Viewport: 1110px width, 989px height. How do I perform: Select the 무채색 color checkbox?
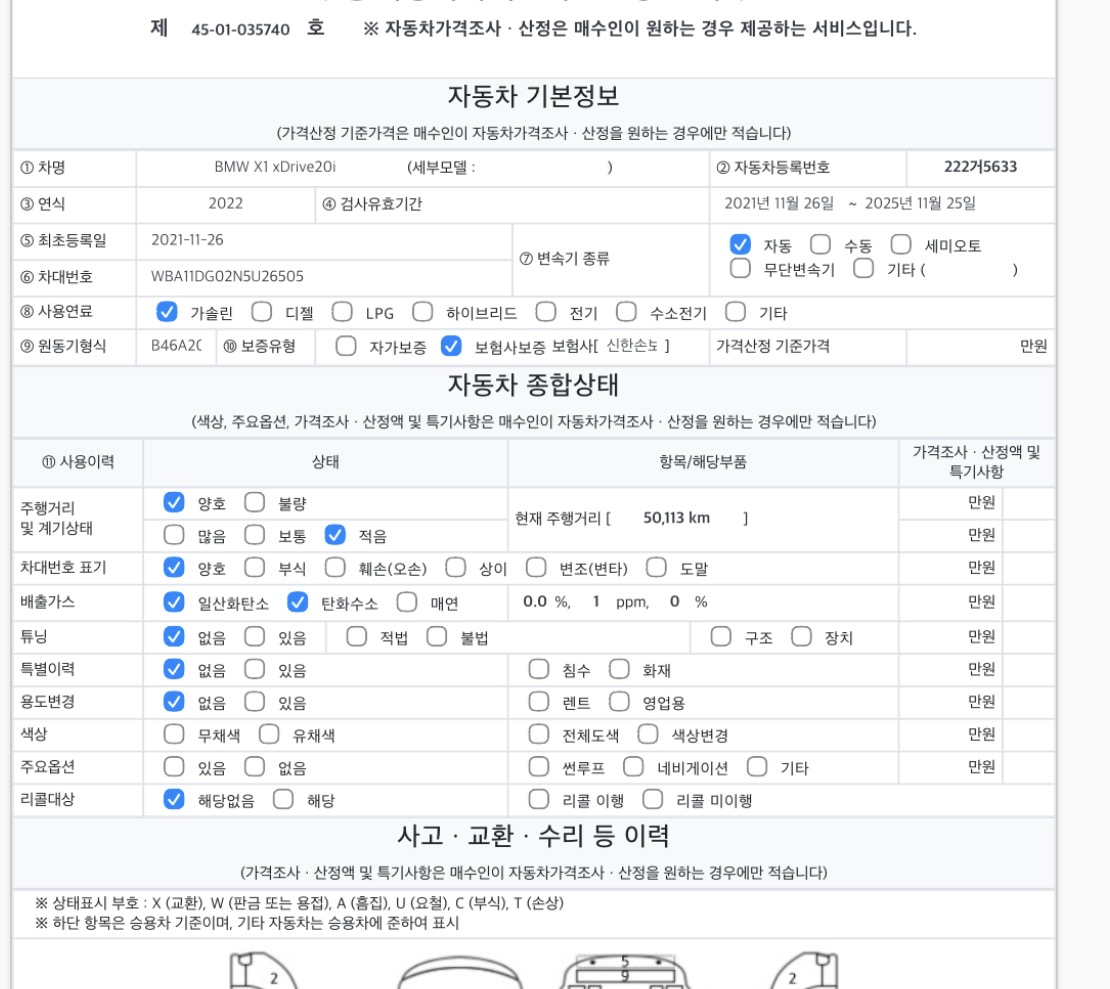pyautogui.click(x=174, y=735)
